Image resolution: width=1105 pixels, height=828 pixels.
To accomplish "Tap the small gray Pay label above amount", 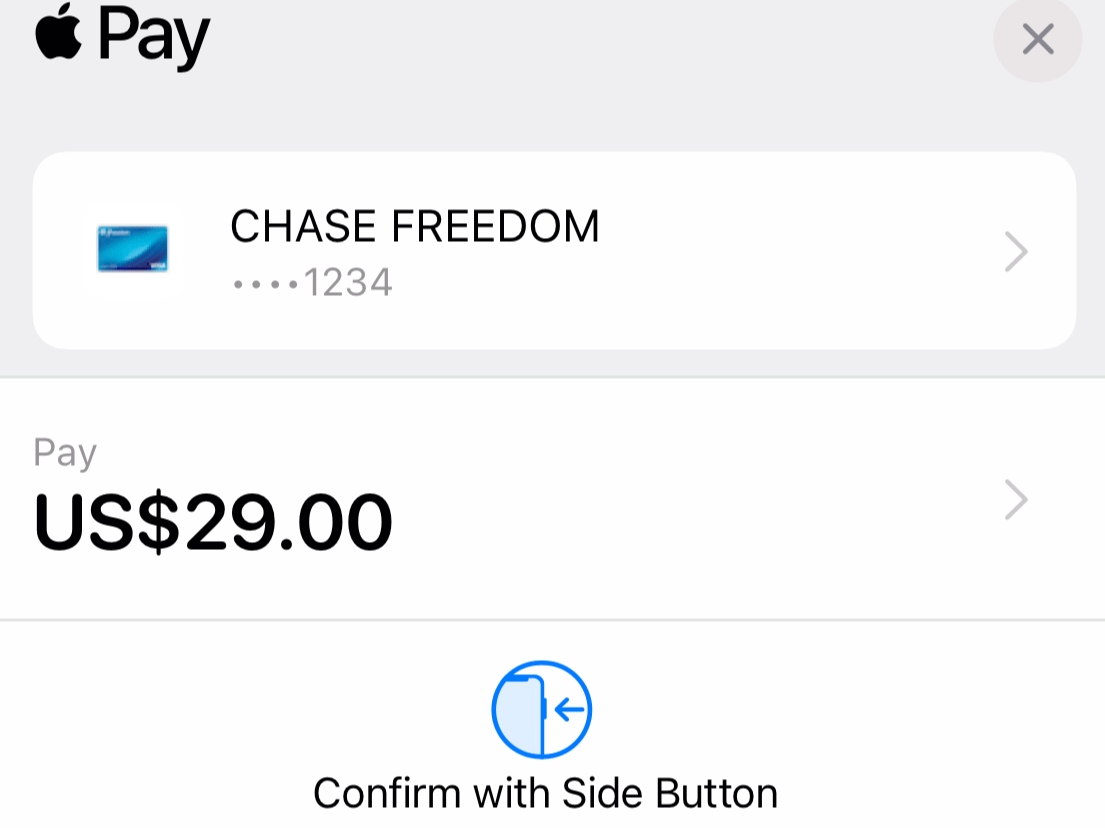I will click(x=65, y=452).
